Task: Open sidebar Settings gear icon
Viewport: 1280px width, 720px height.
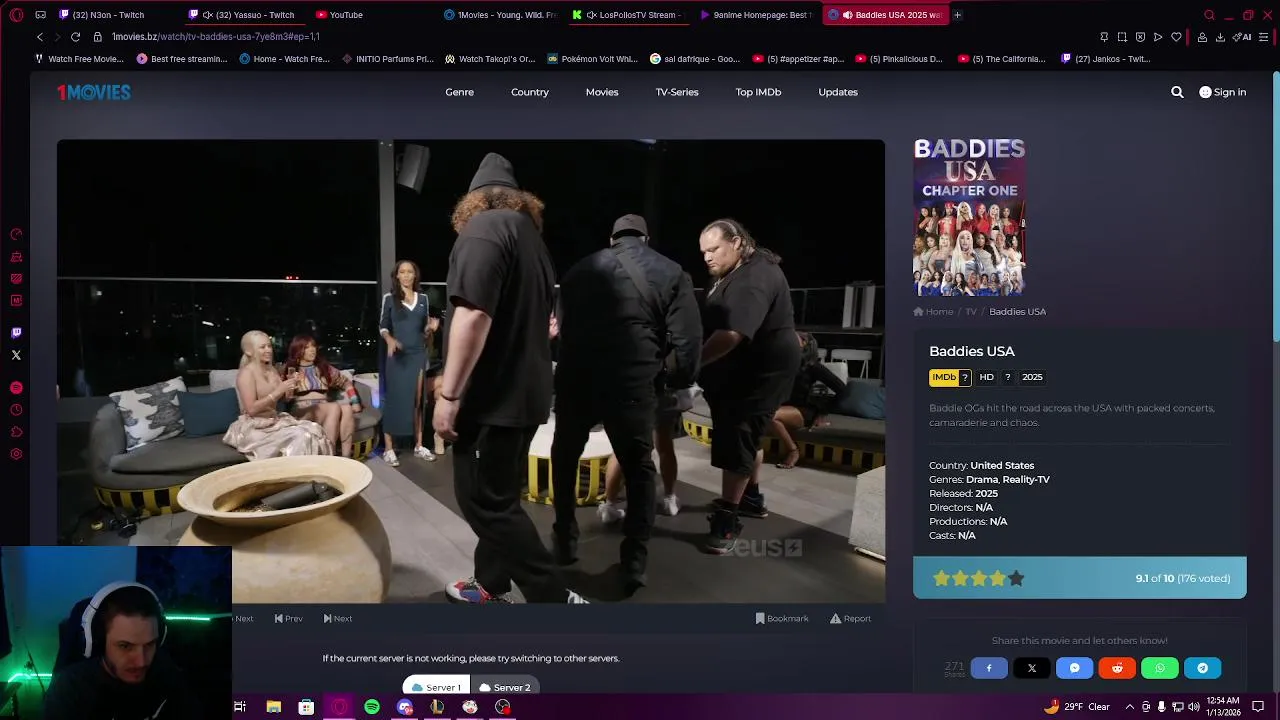Action: (16, 454)
